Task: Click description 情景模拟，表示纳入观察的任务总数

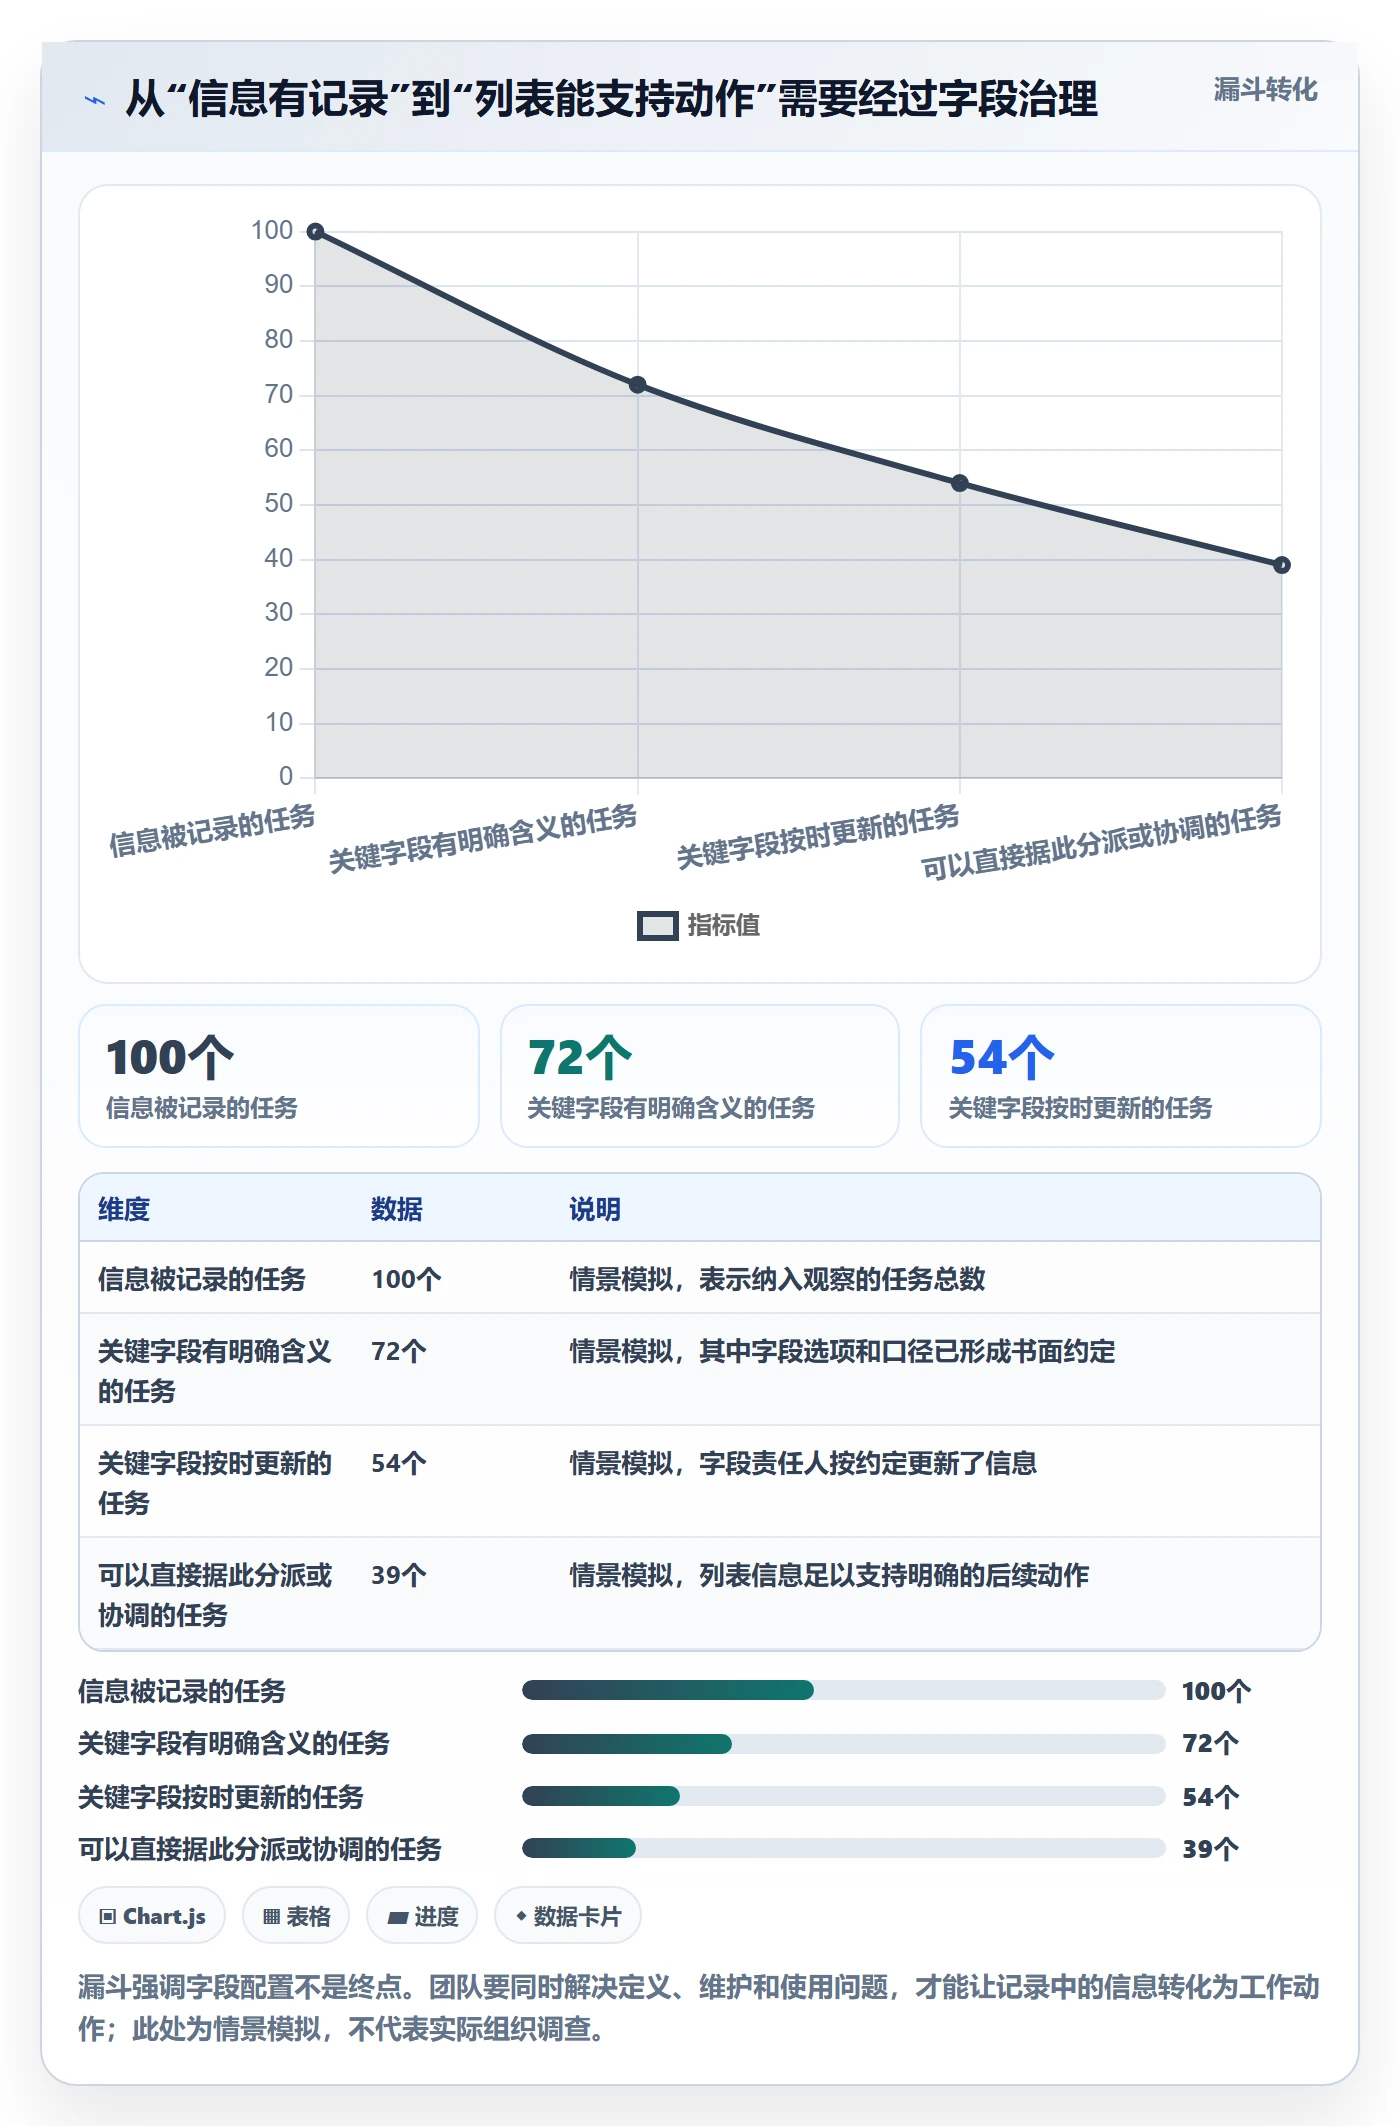Action: pyautogui.click(x=778, y=1279)
